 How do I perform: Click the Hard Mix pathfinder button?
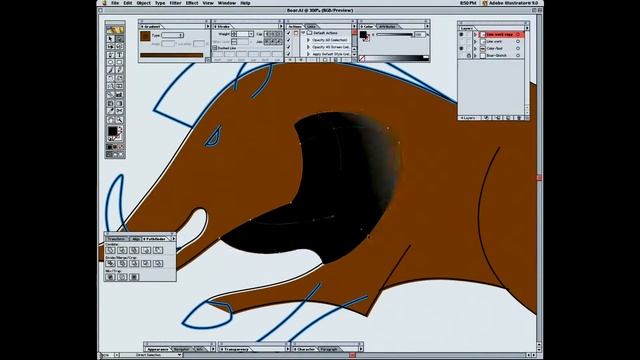(111, 277)
